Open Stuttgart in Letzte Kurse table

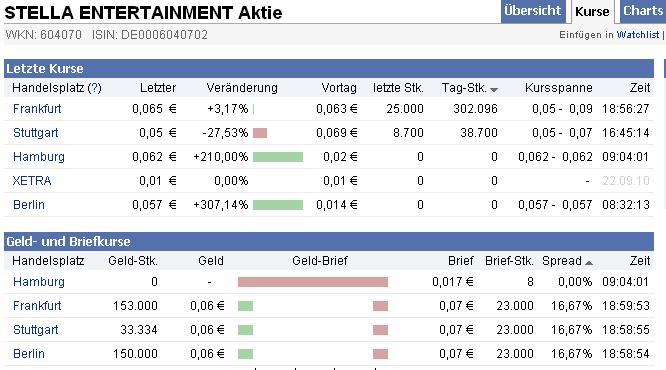coord(36,133)
